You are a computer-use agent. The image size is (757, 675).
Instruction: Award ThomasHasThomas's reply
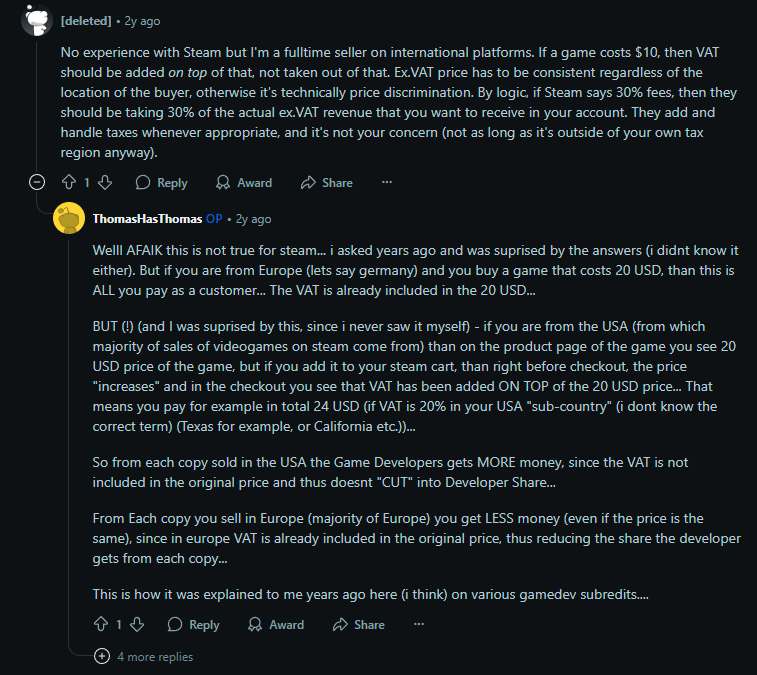pos(276,625)
